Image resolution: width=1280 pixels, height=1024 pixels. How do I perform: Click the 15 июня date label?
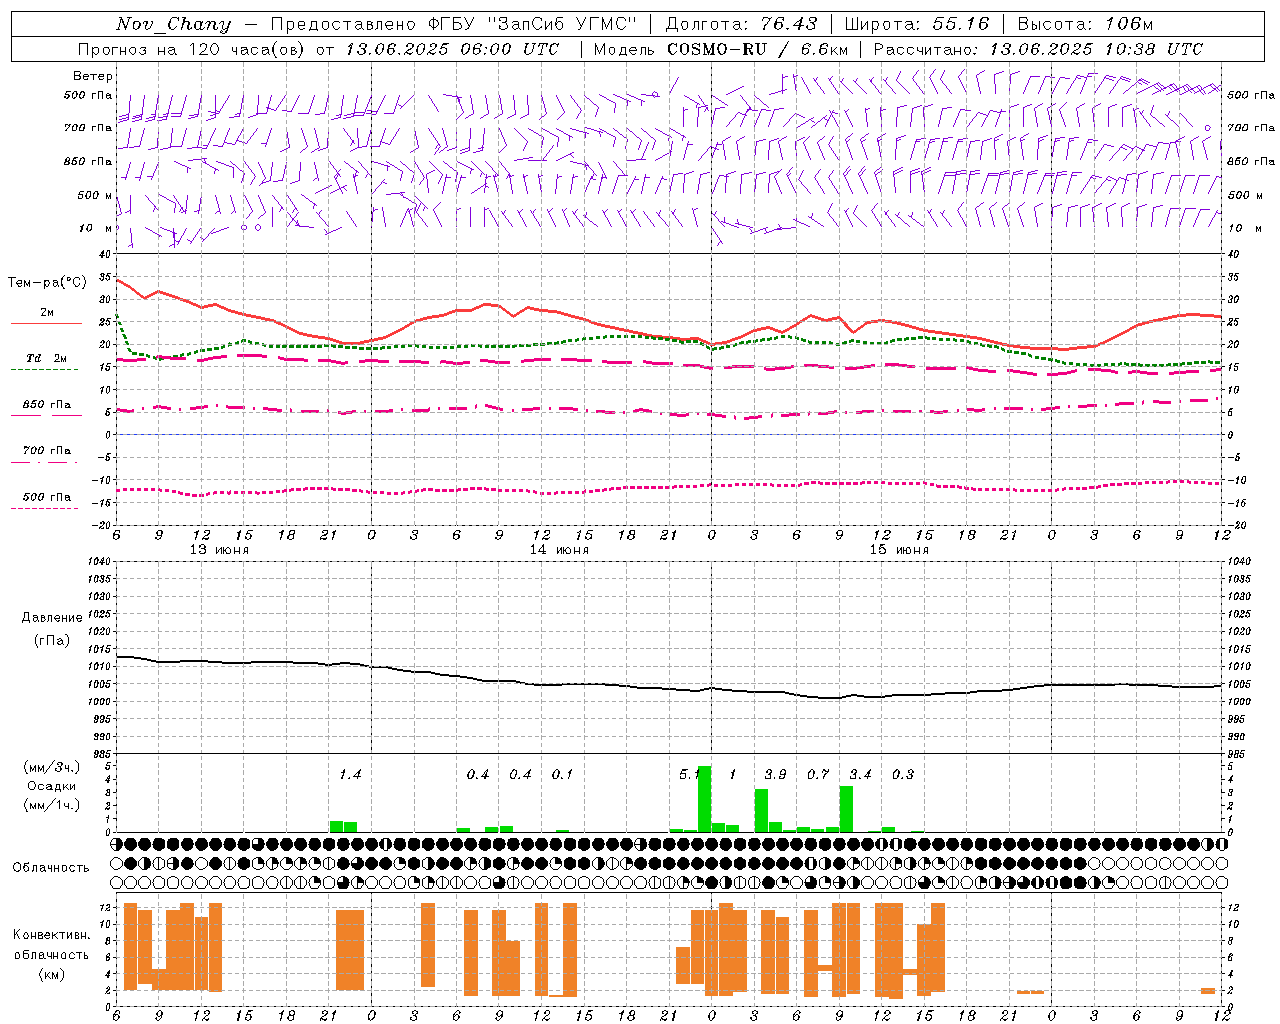point(899,550)
